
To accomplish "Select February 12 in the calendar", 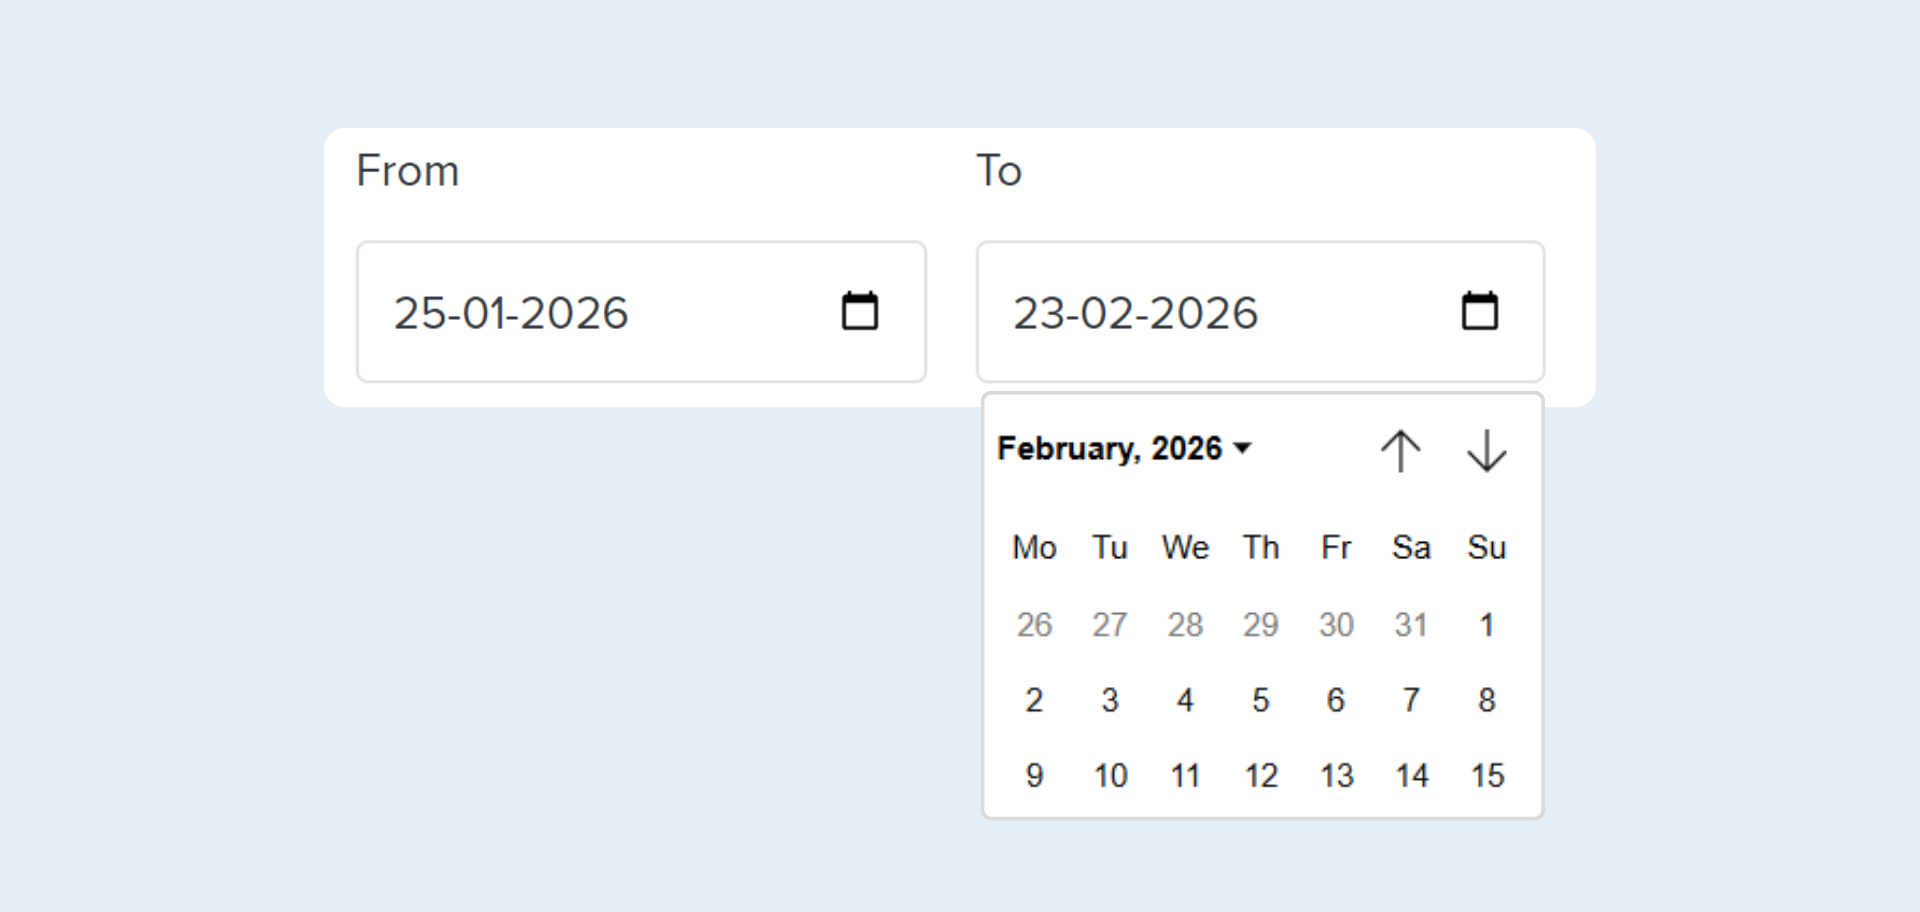I will pyautogui.click(x=1260, y=776).
